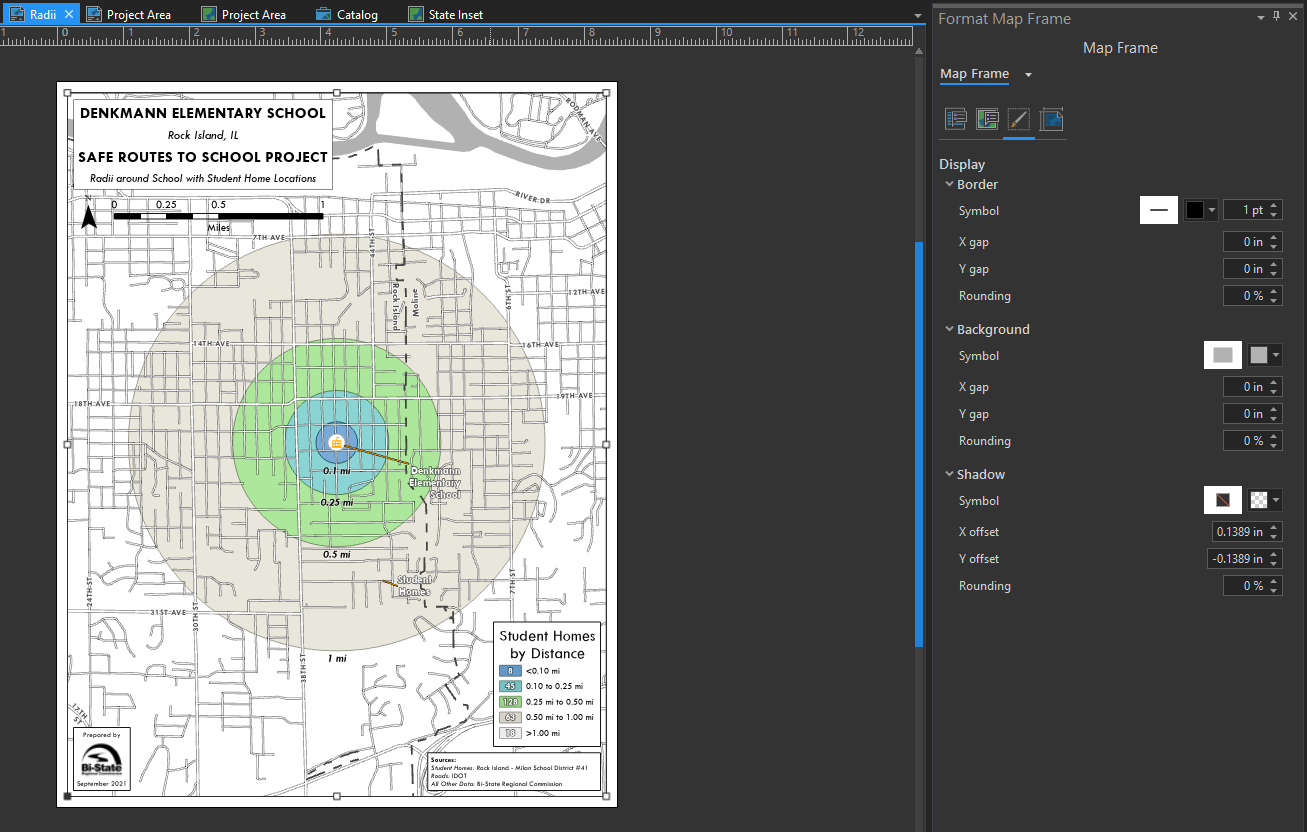
Task: Collapse the Shadow section
Action: [949, 474]
